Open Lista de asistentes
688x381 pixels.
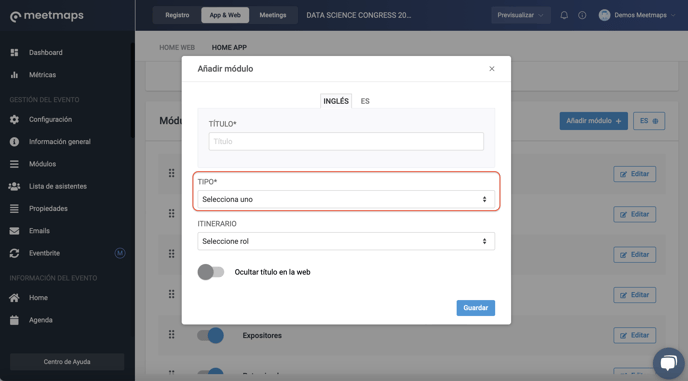click(x=58, y=187)
